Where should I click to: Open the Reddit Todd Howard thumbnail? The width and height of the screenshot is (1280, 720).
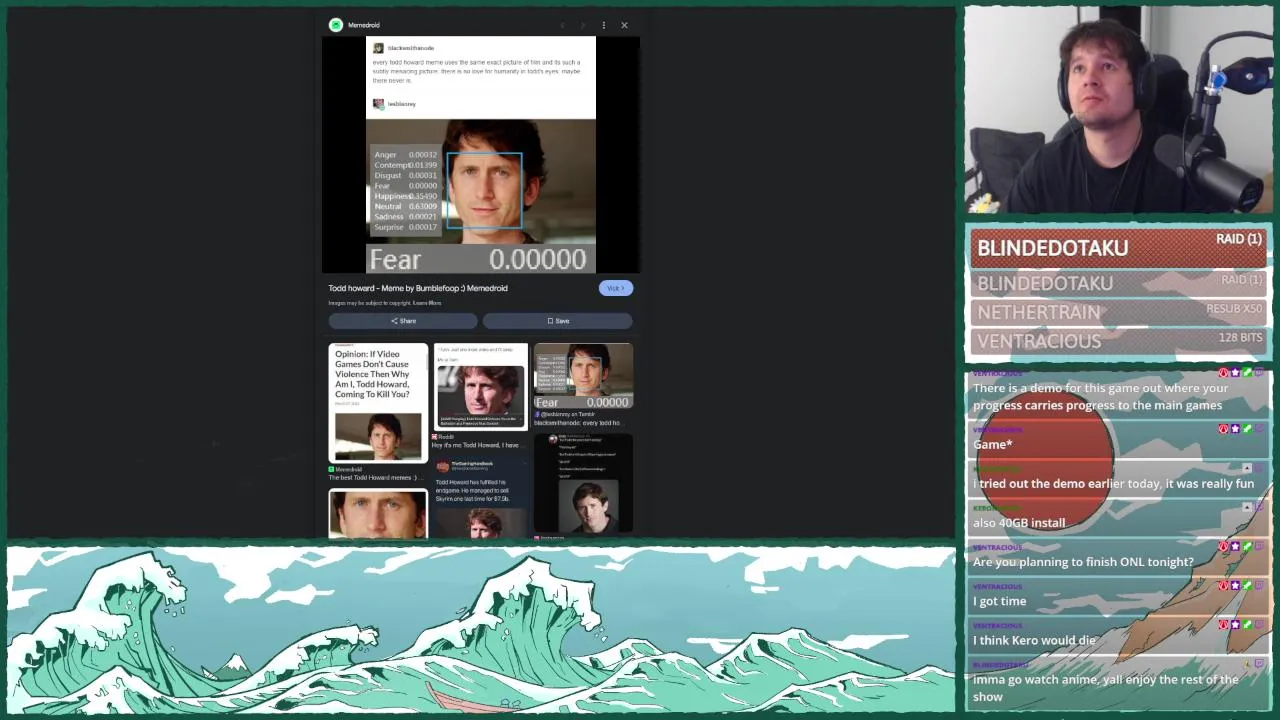coord(481,386)
